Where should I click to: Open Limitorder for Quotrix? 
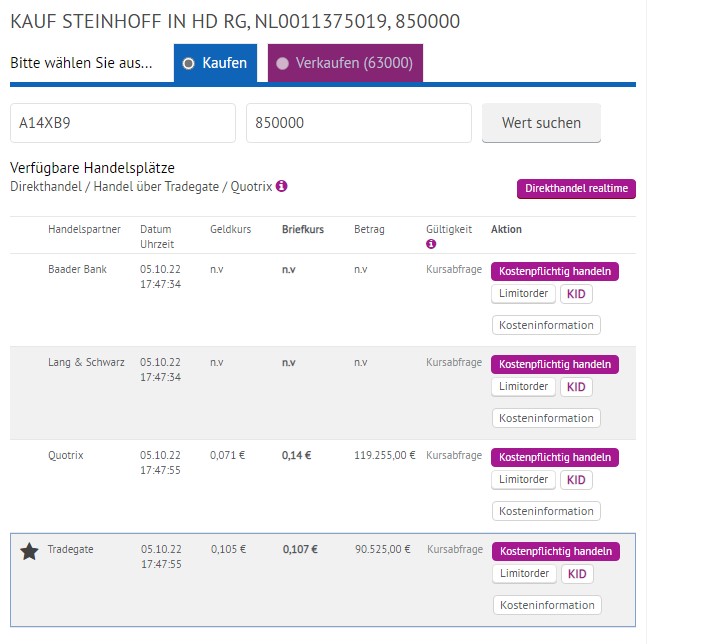[523, 480]
